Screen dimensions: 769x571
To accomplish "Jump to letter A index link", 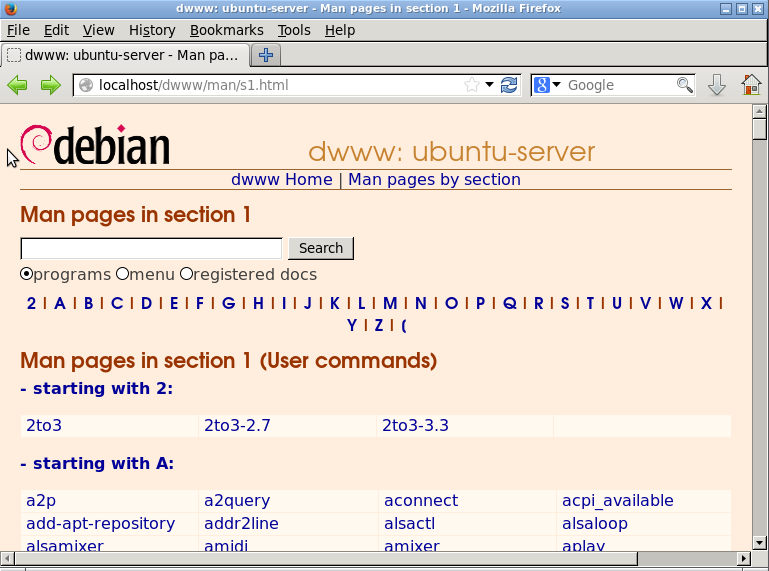I will pyautogui.click(x=60, y=303).
